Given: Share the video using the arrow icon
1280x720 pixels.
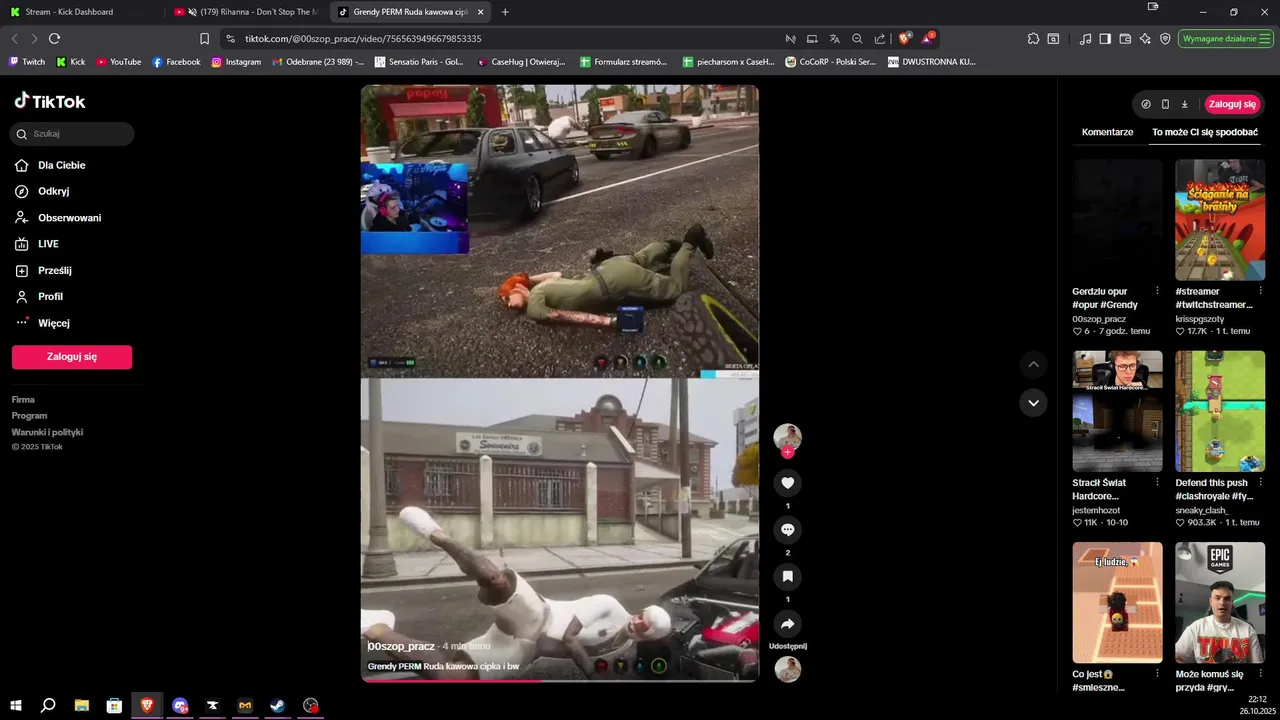Looking at the screenshot, I should point(787,624).
